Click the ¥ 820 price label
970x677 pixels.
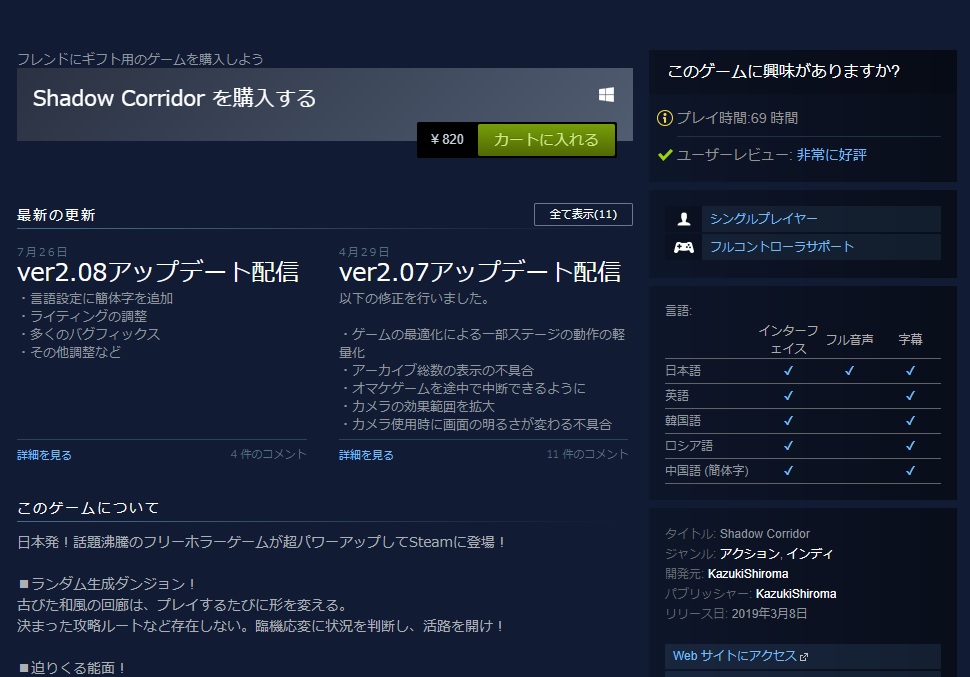coord(447,140)
